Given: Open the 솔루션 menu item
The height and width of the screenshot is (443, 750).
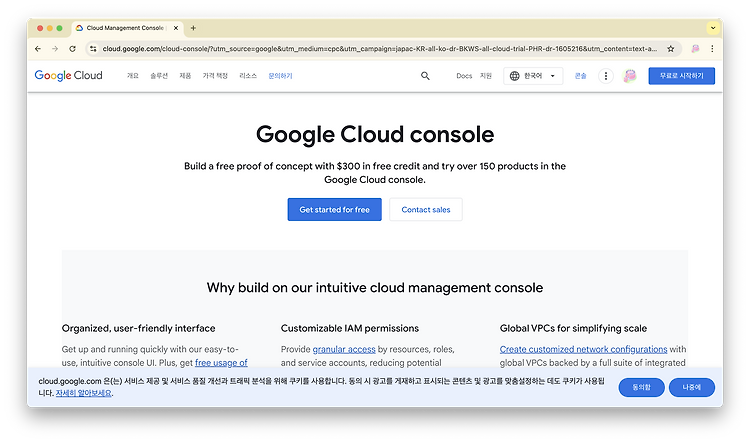Looking at the screenshot, I should [x=159, y=76].
